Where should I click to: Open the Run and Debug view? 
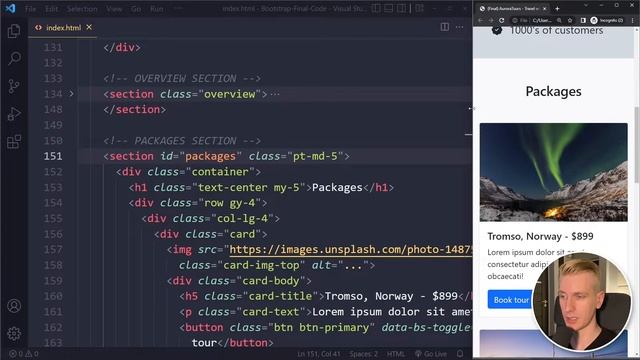click(x=14, y=114)
